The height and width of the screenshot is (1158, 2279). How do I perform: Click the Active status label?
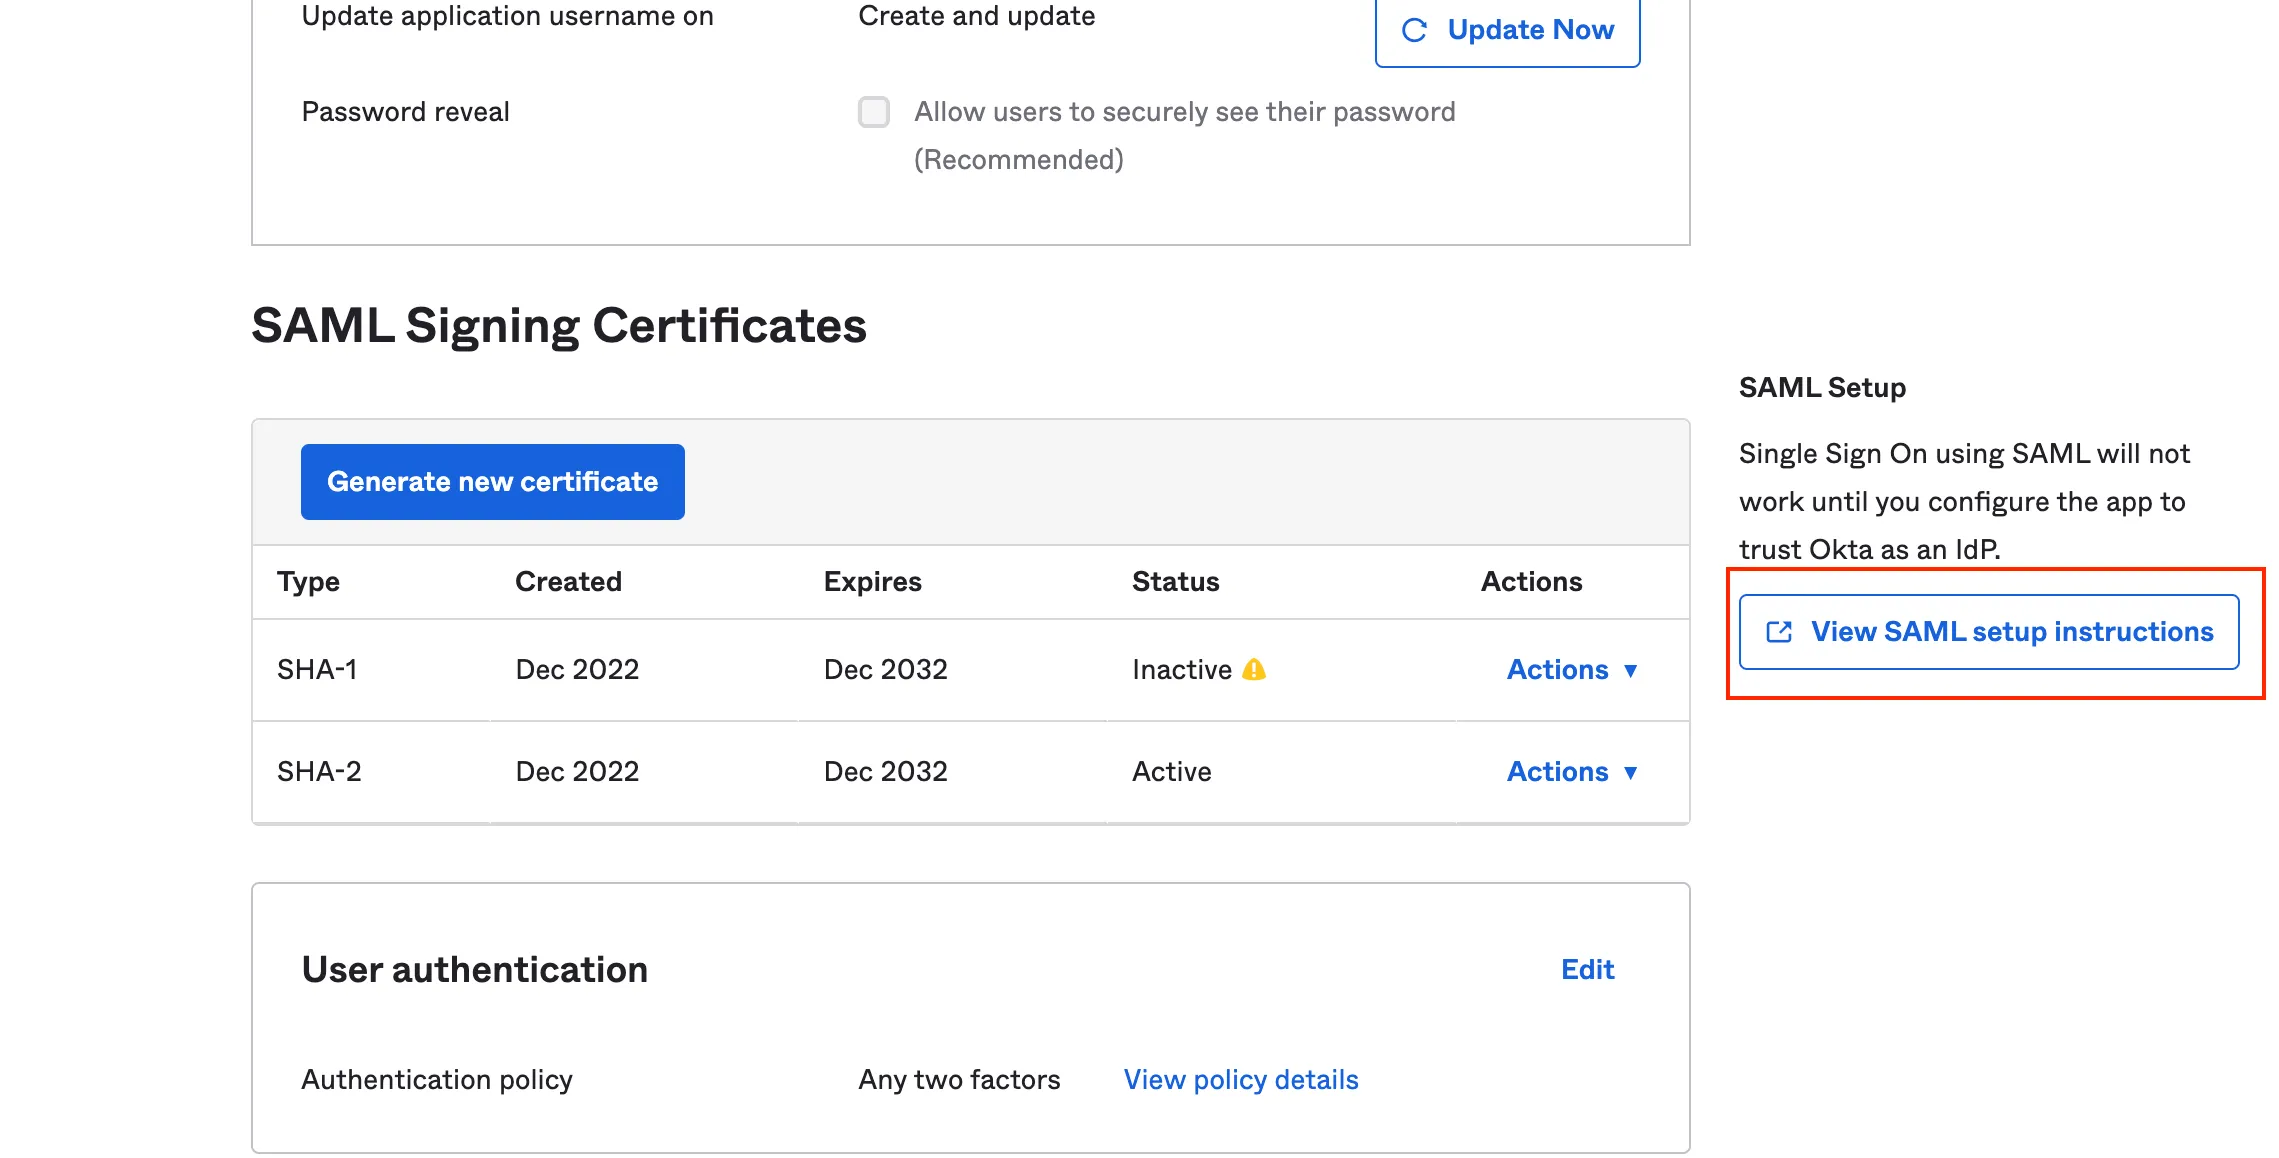click(1171, 771)
